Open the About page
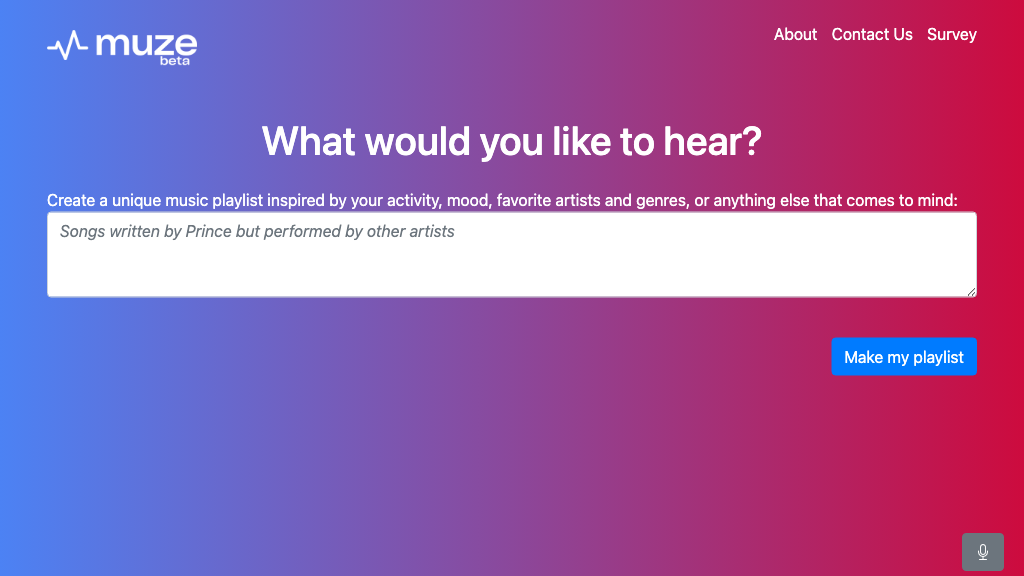Viewport: 1024px width, 576px height. 795,34
